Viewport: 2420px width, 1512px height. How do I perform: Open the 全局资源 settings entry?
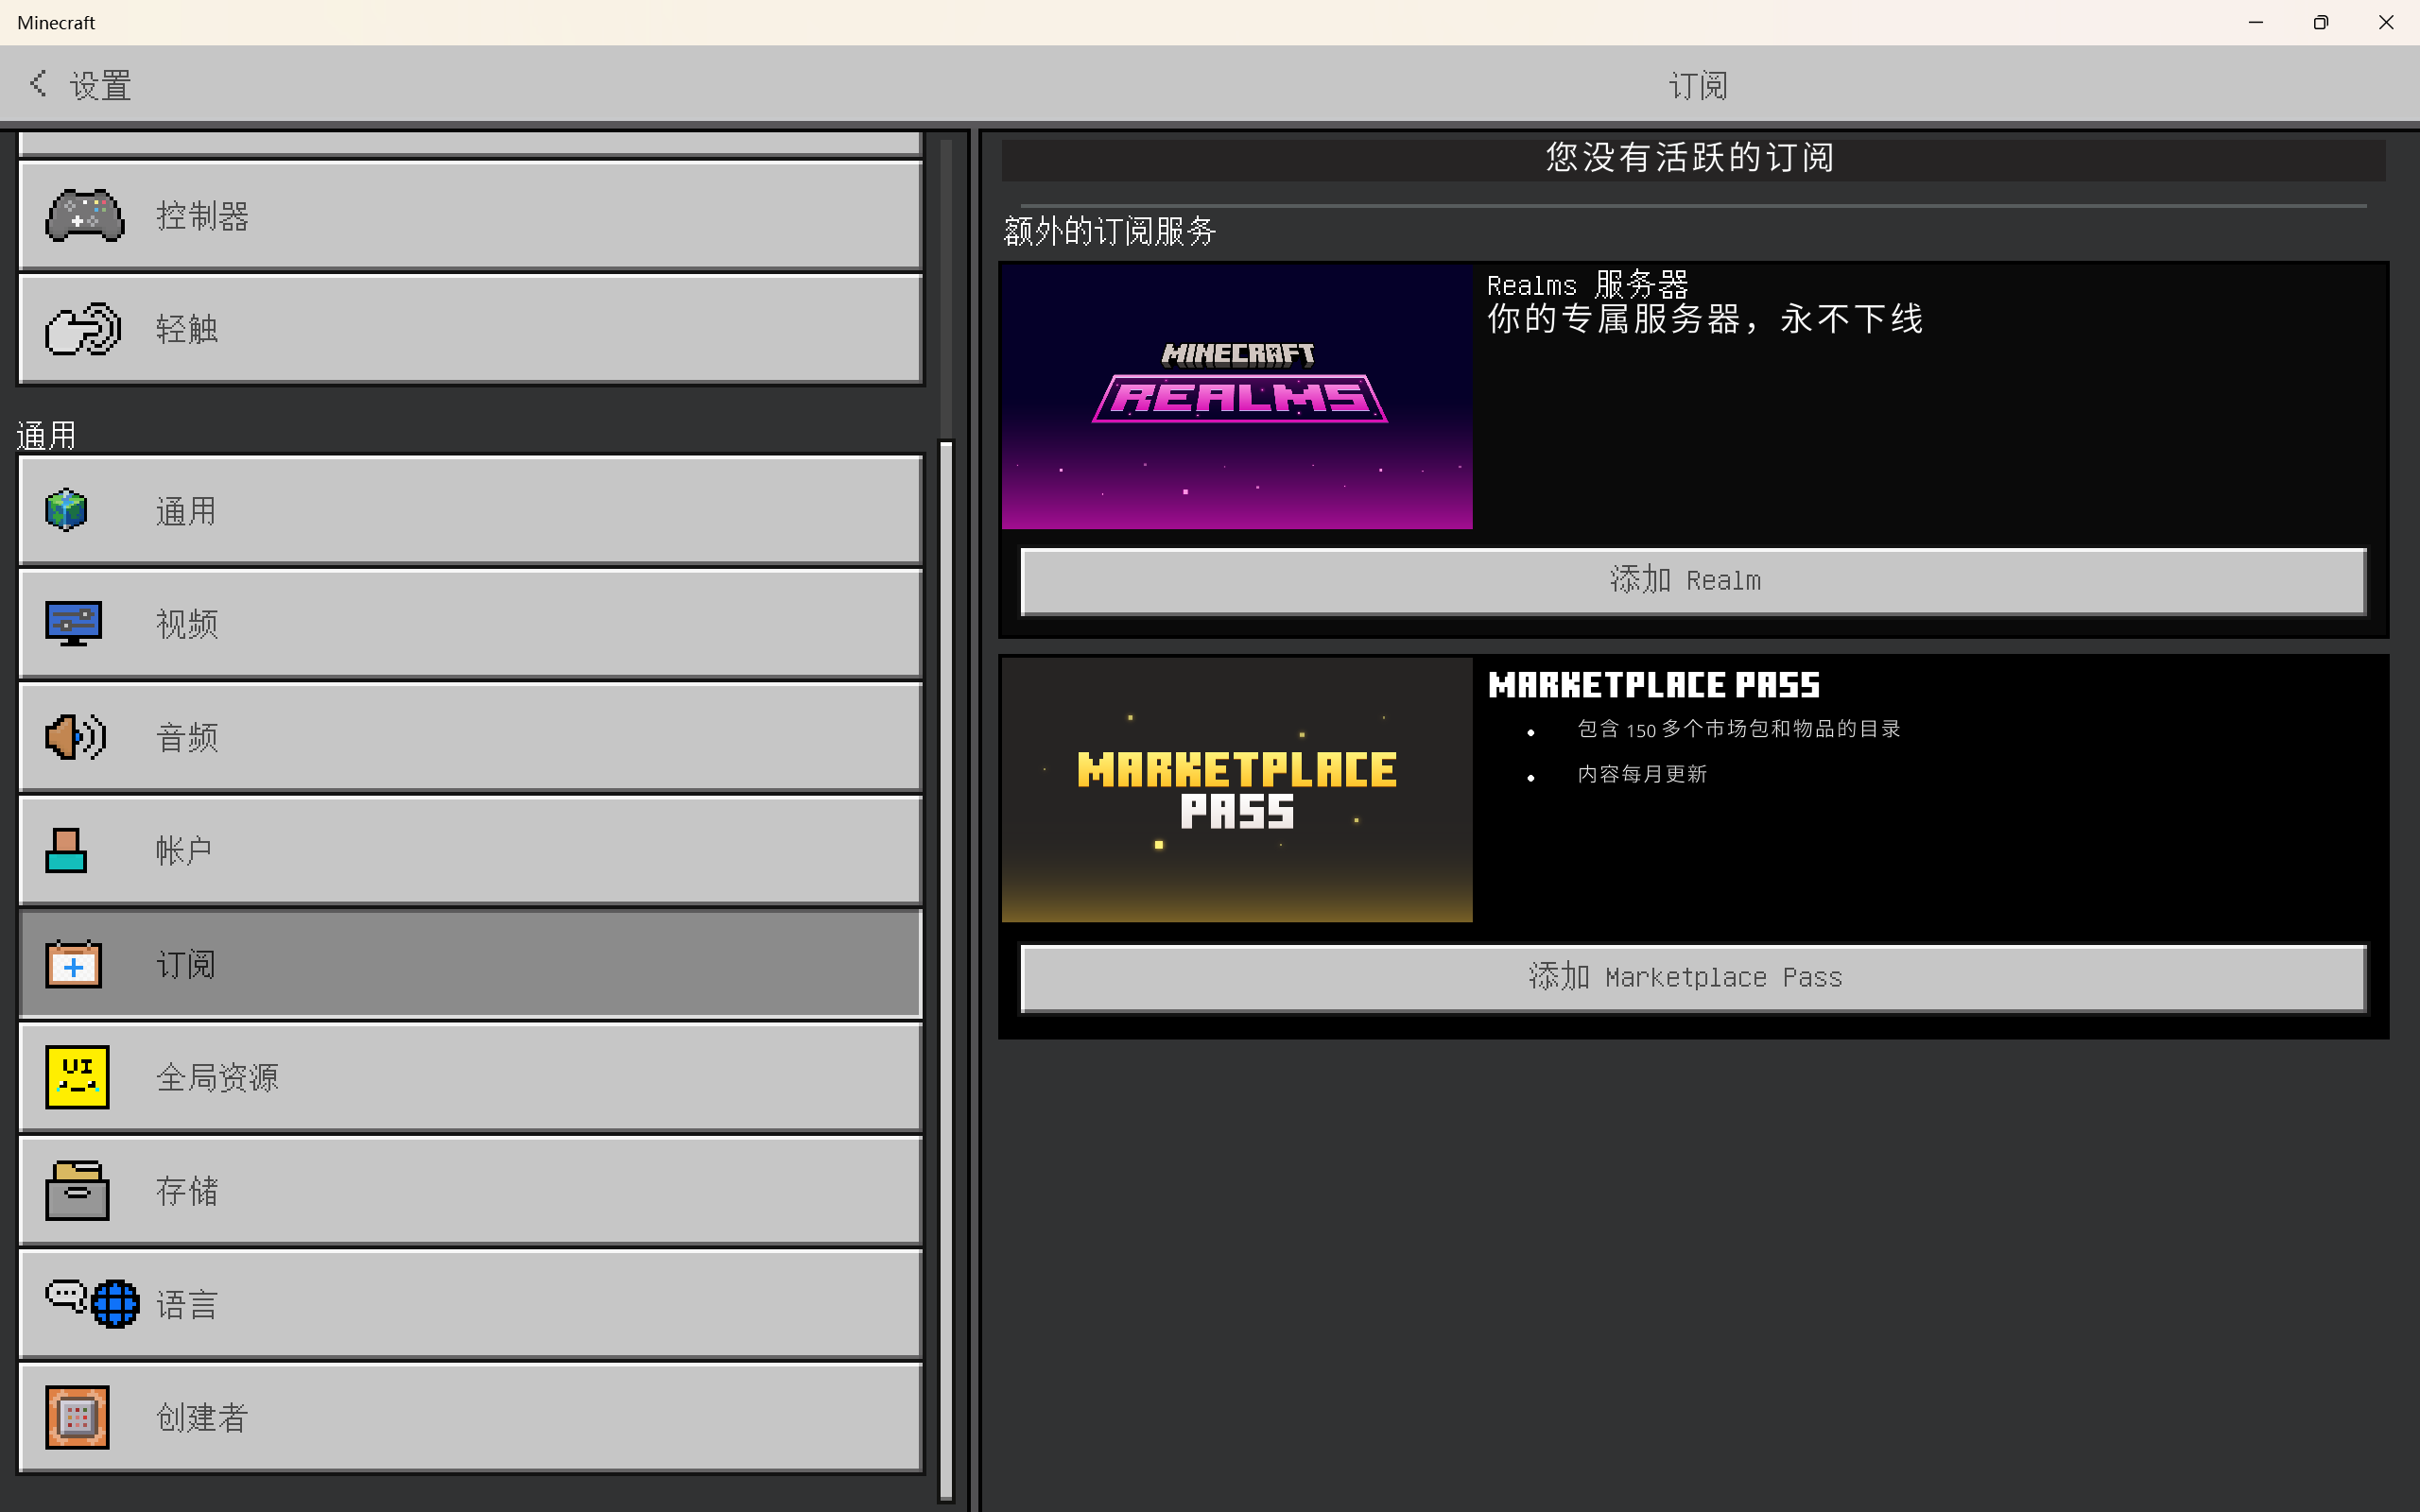pos(470,1077)
